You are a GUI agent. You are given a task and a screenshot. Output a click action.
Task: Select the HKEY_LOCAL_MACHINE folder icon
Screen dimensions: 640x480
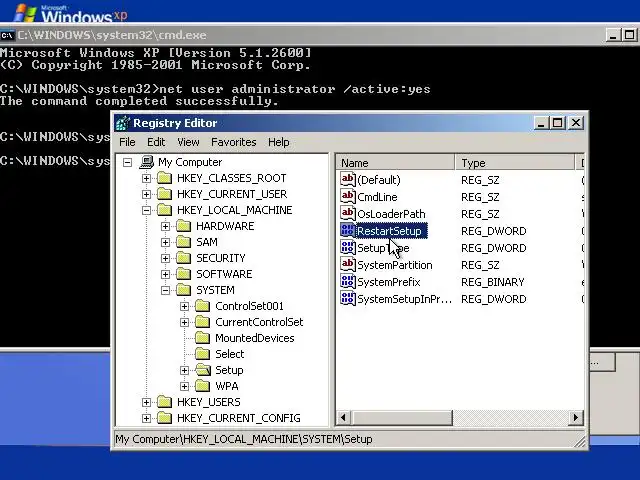[x=164, y=210]
